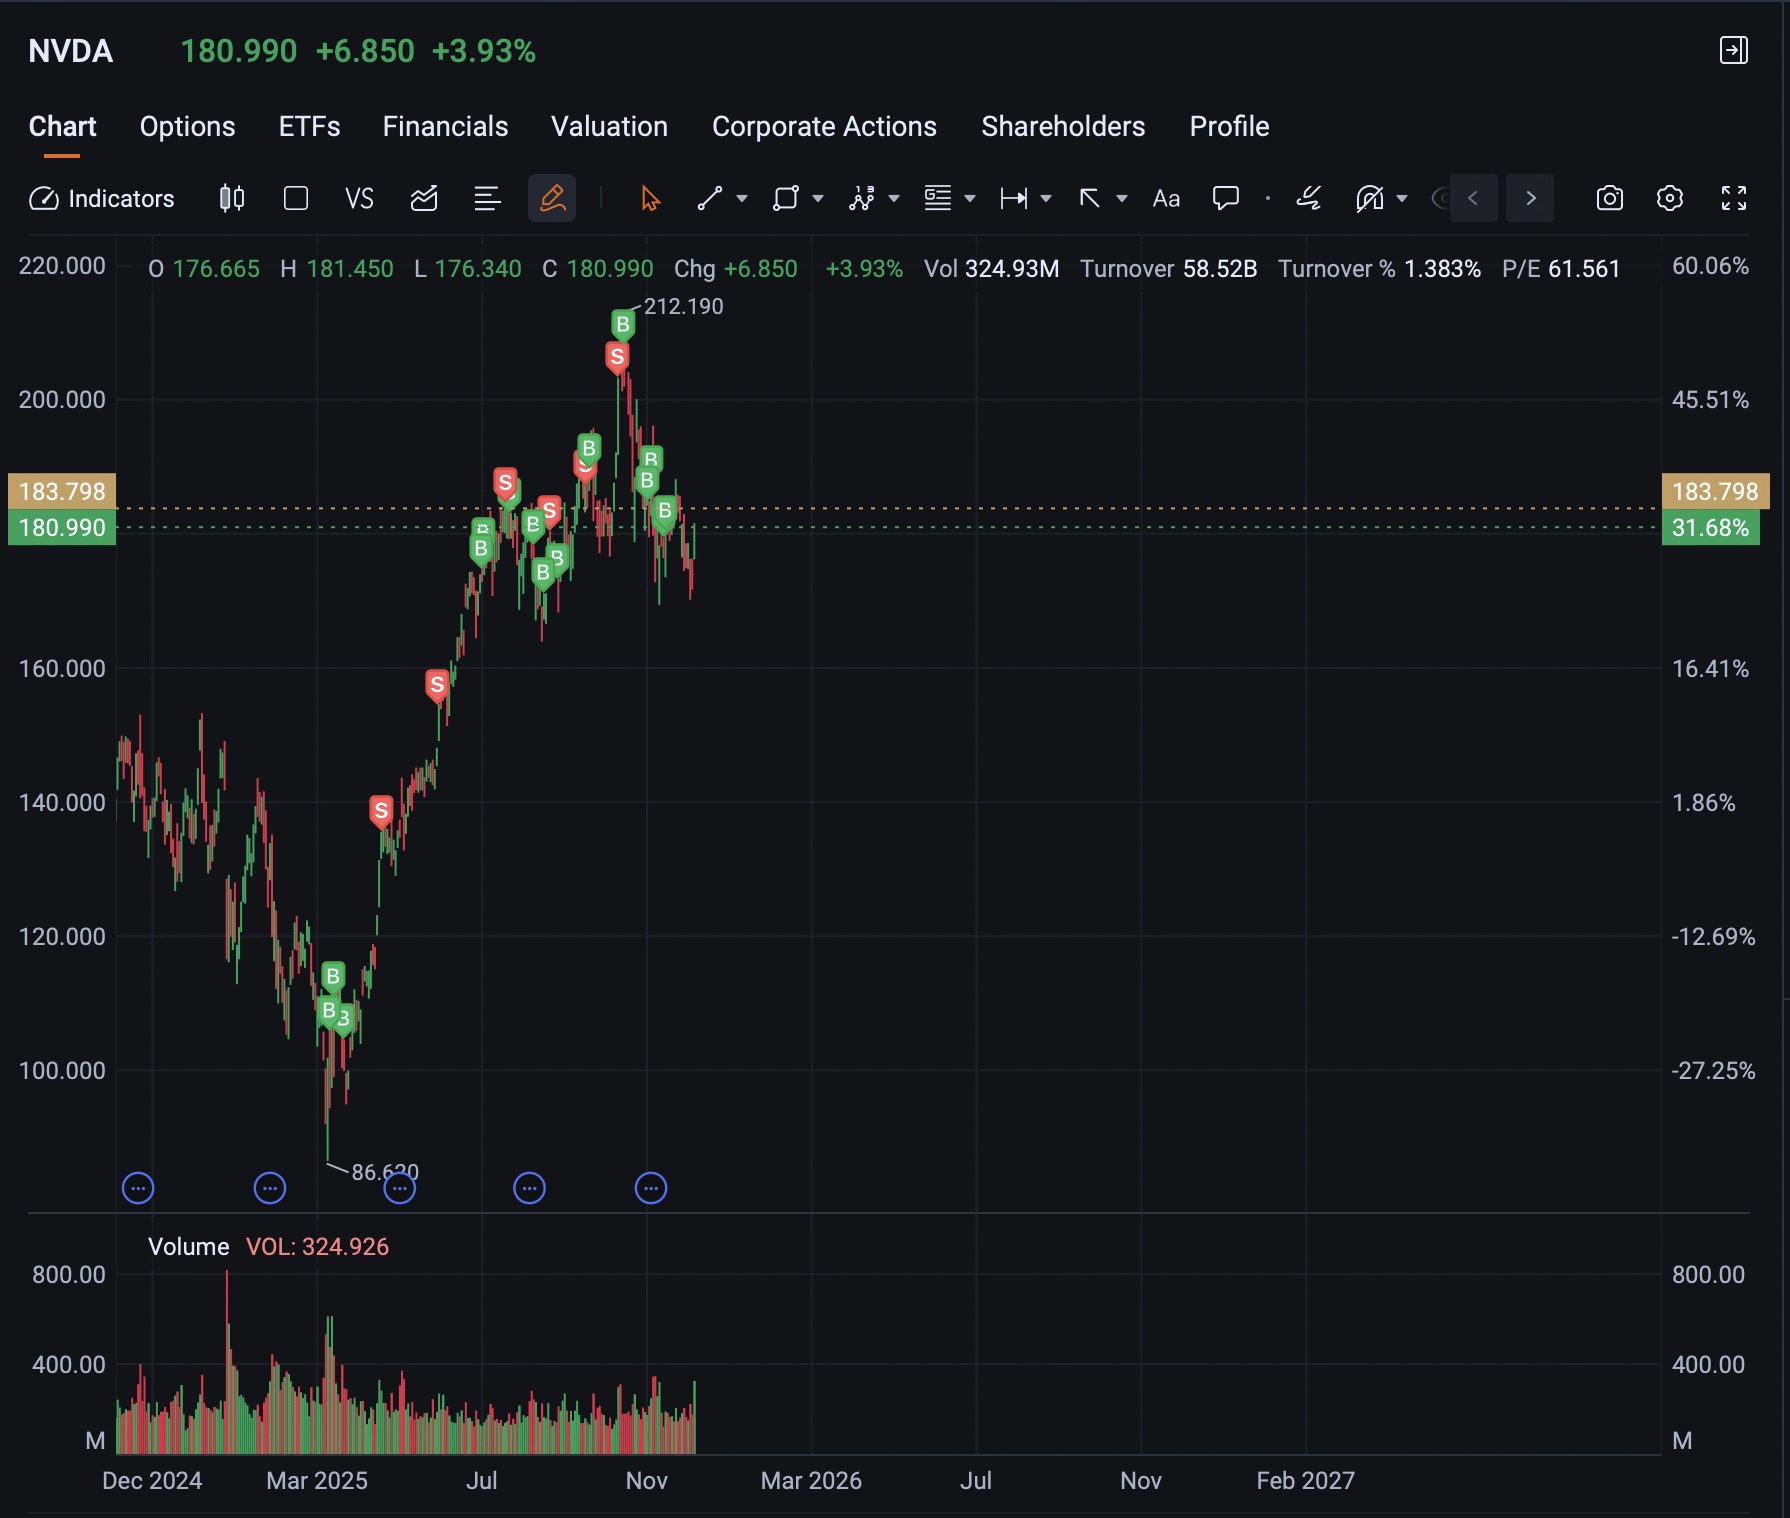Open event marker under Dec 2024

click(x=138, y=1188)
